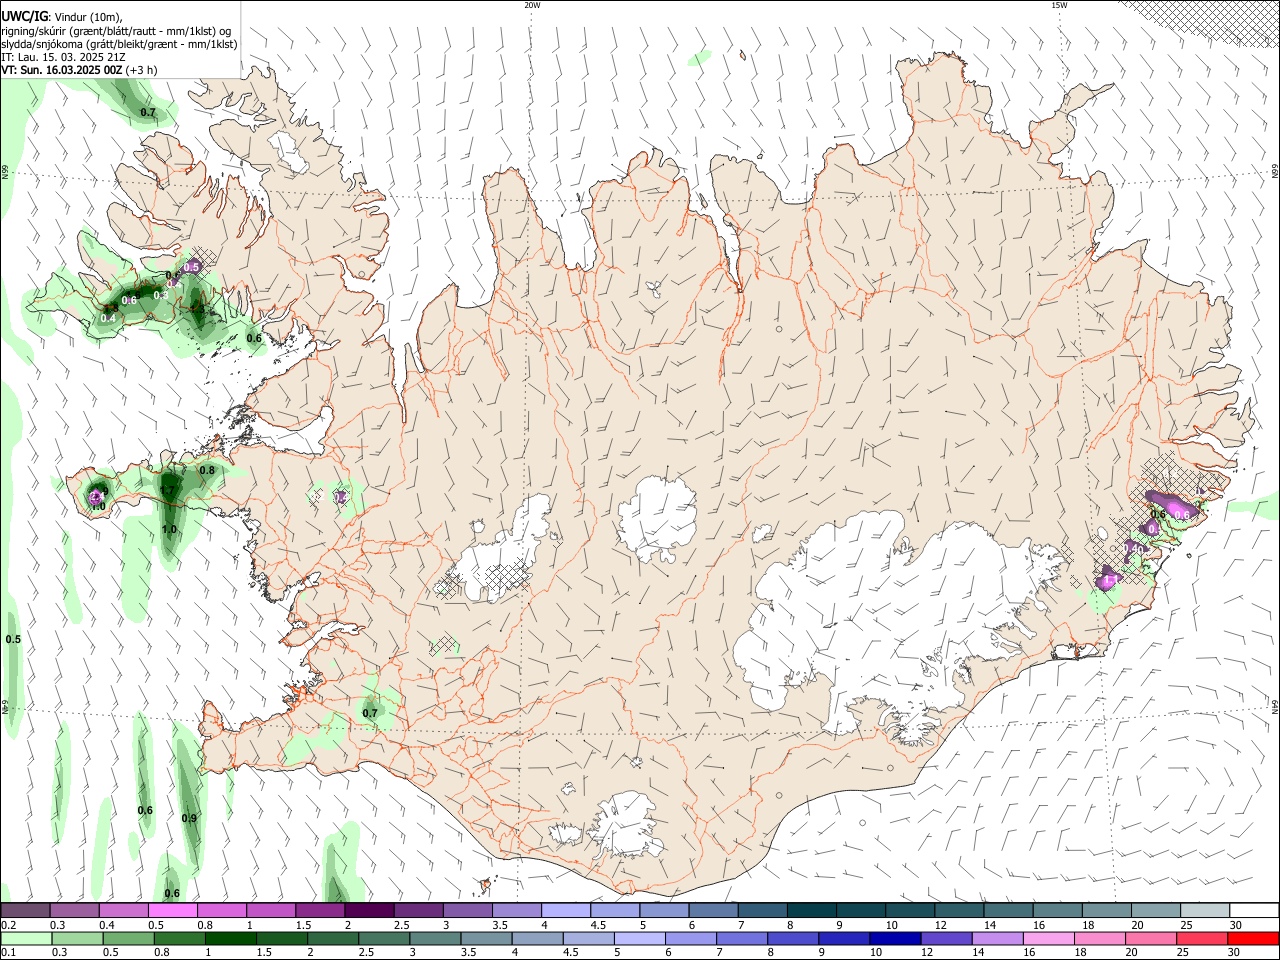
Task: Click the teal legend swatch labeled 12 in upper row
Action: coord(959,911)
